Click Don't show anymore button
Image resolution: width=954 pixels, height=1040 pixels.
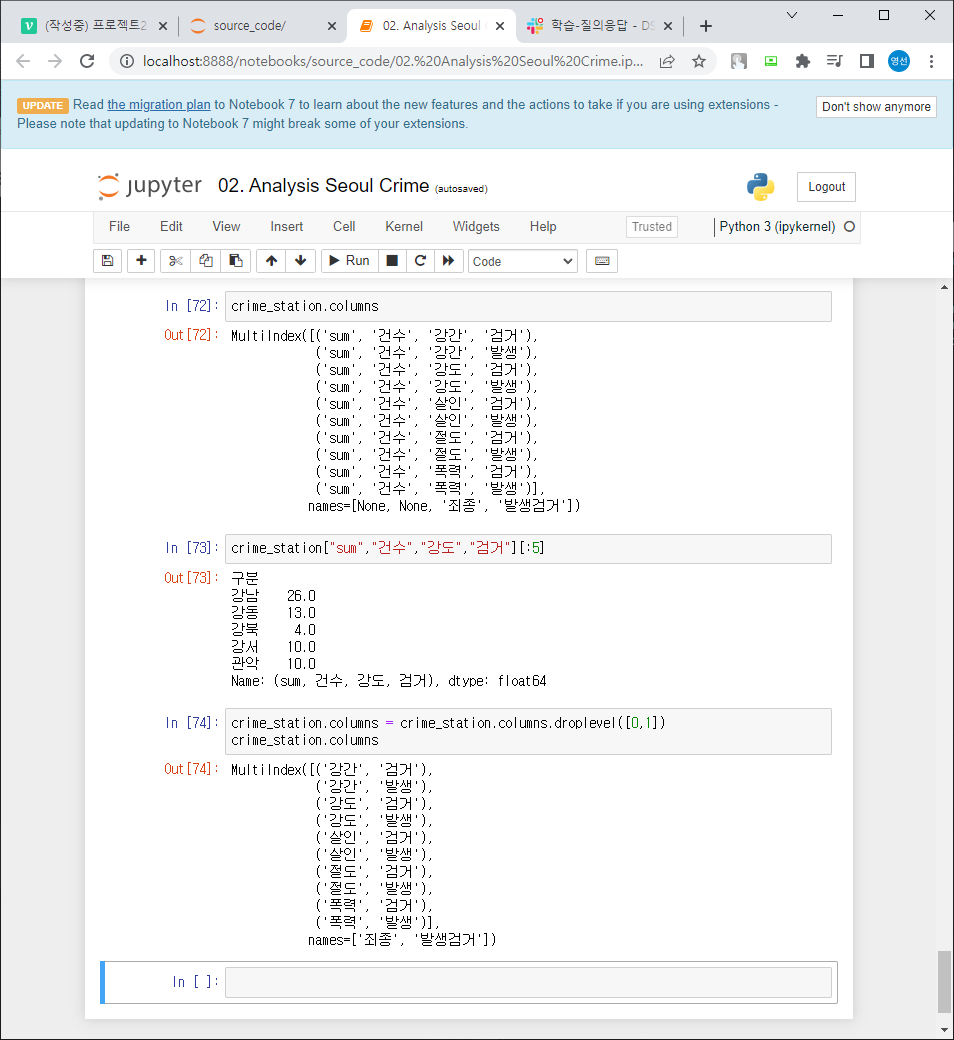876,107
